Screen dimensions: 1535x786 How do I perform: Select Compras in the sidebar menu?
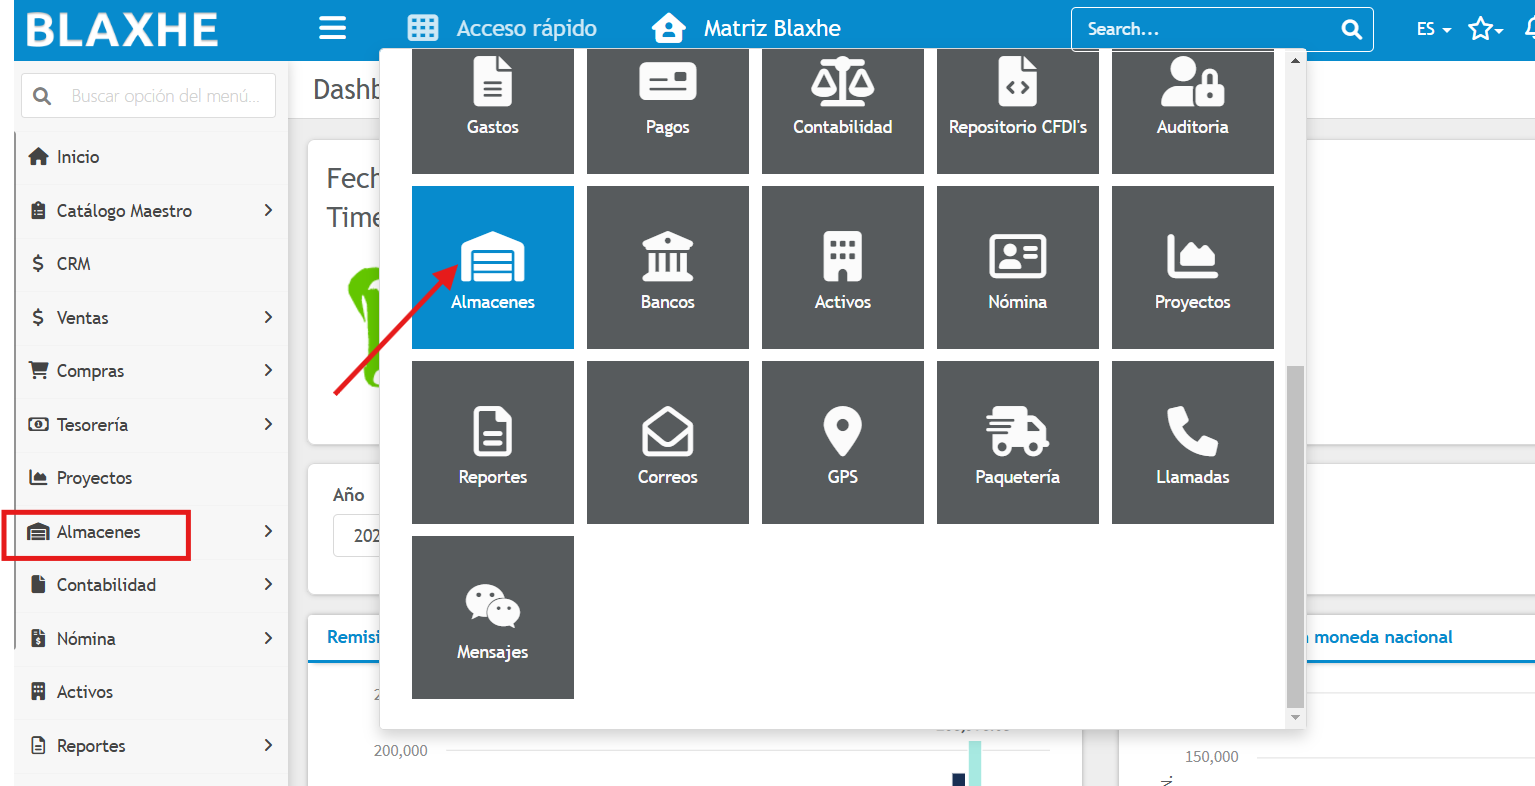90,371
